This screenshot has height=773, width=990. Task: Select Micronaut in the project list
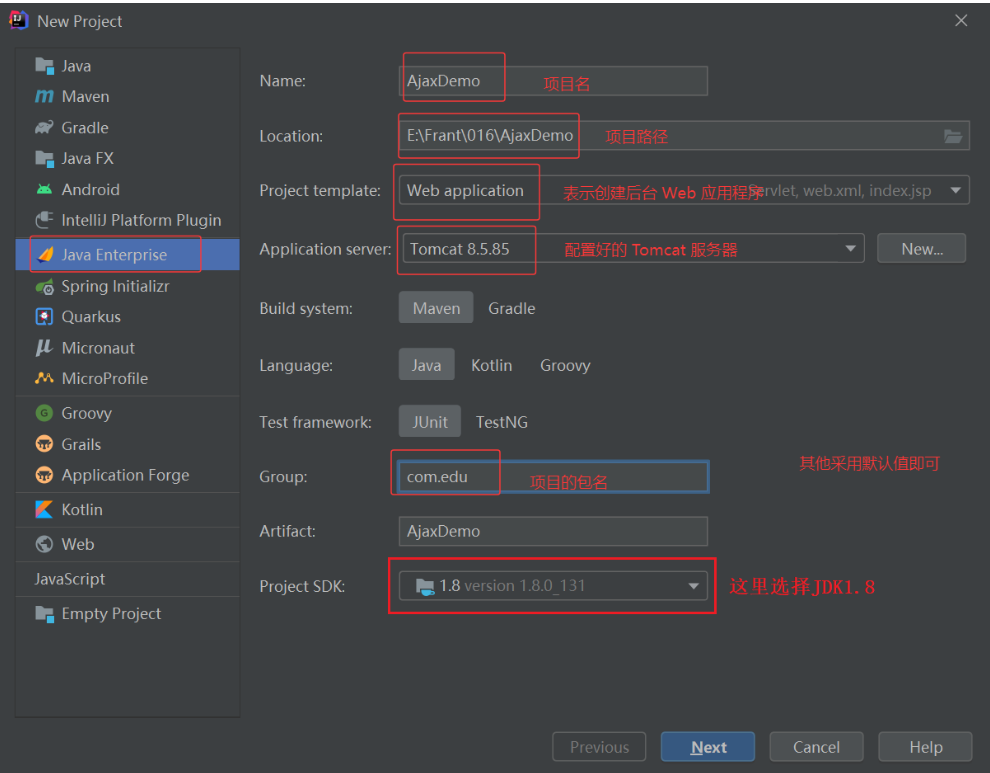coord(128,347)
